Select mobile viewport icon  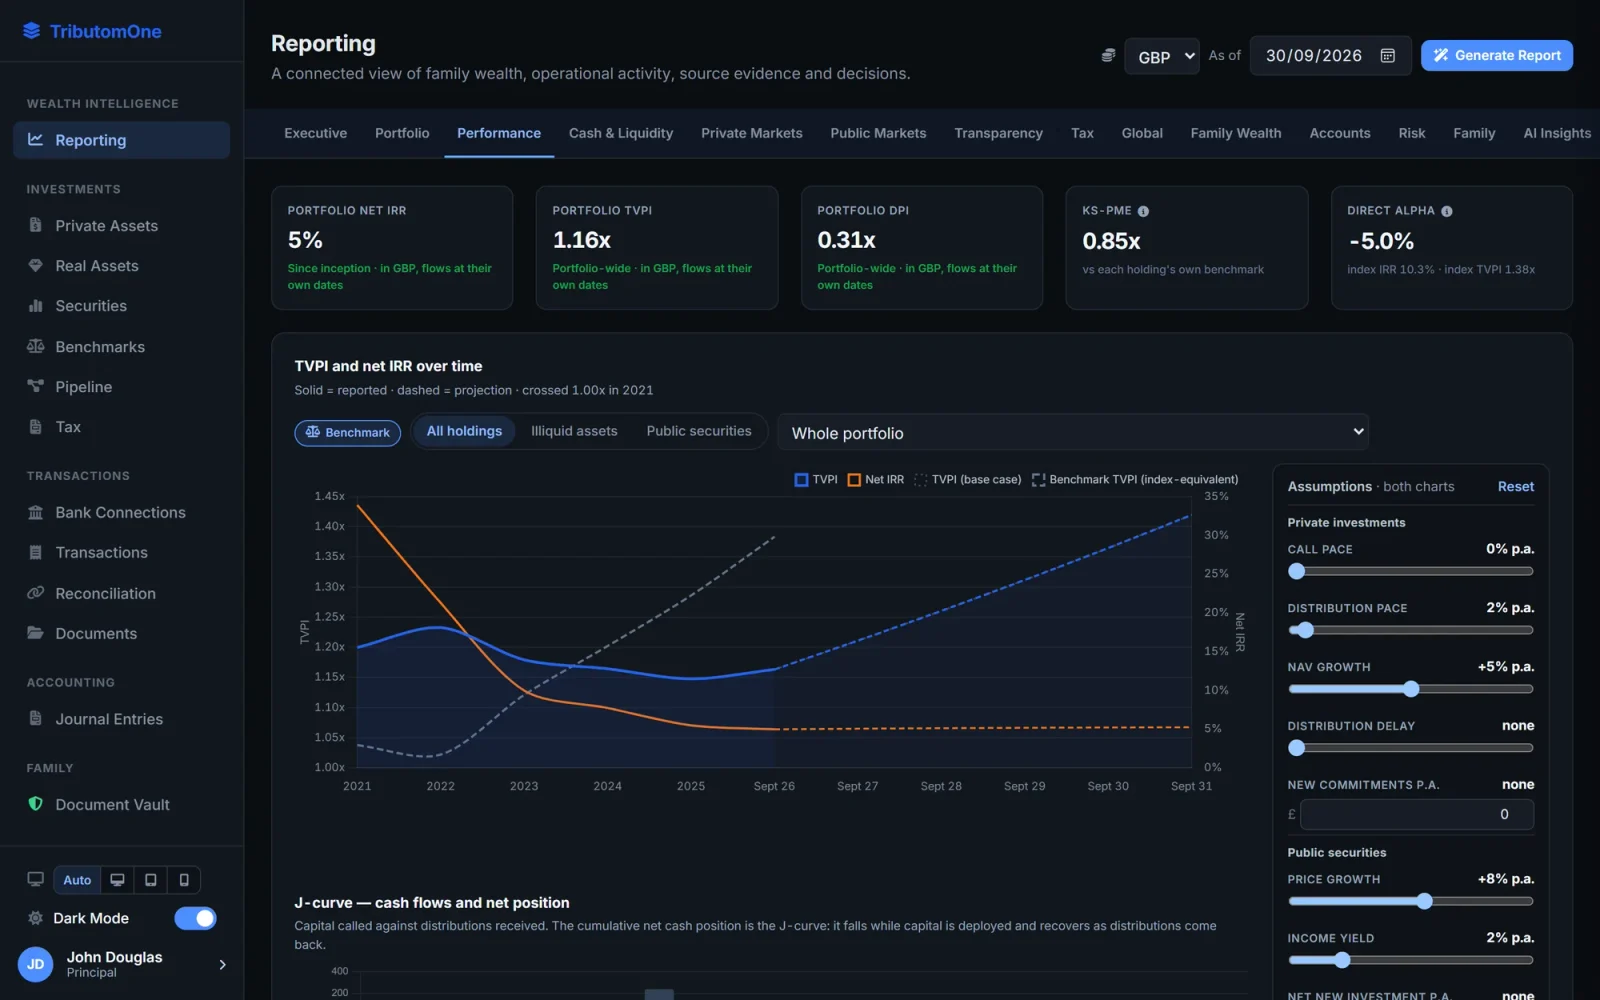pos(184,880)
